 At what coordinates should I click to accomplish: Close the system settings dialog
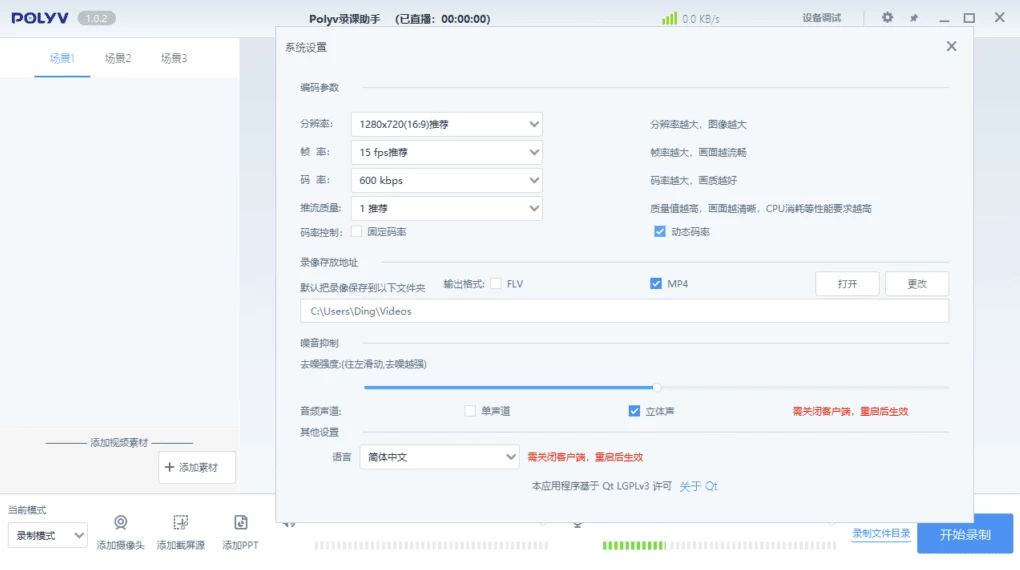pyautogui.click(x=951, y=46)
